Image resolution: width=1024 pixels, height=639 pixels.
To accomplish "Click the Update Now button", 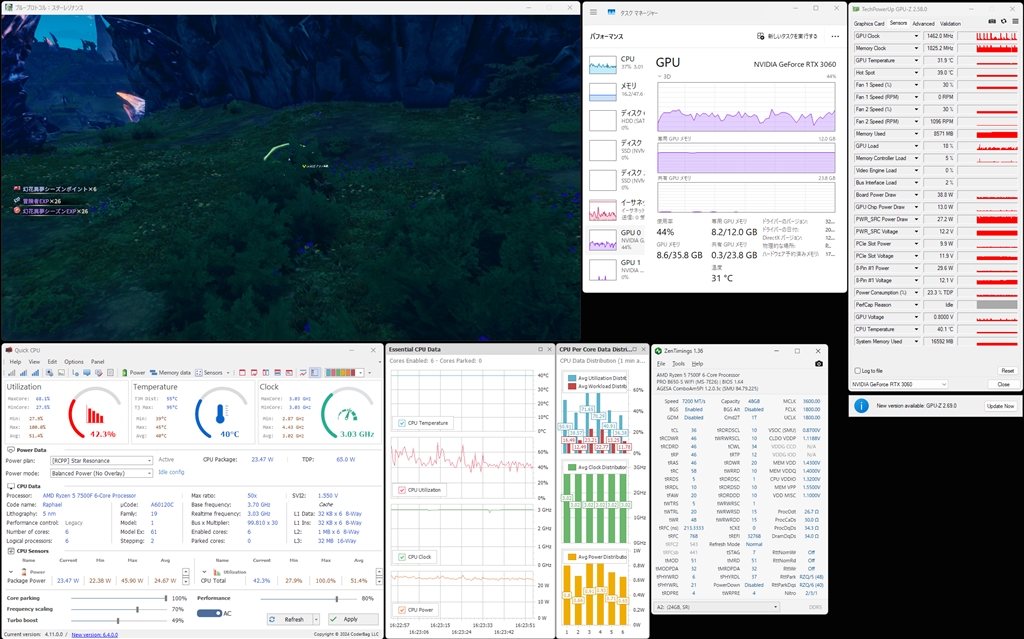I will 1000,406.
